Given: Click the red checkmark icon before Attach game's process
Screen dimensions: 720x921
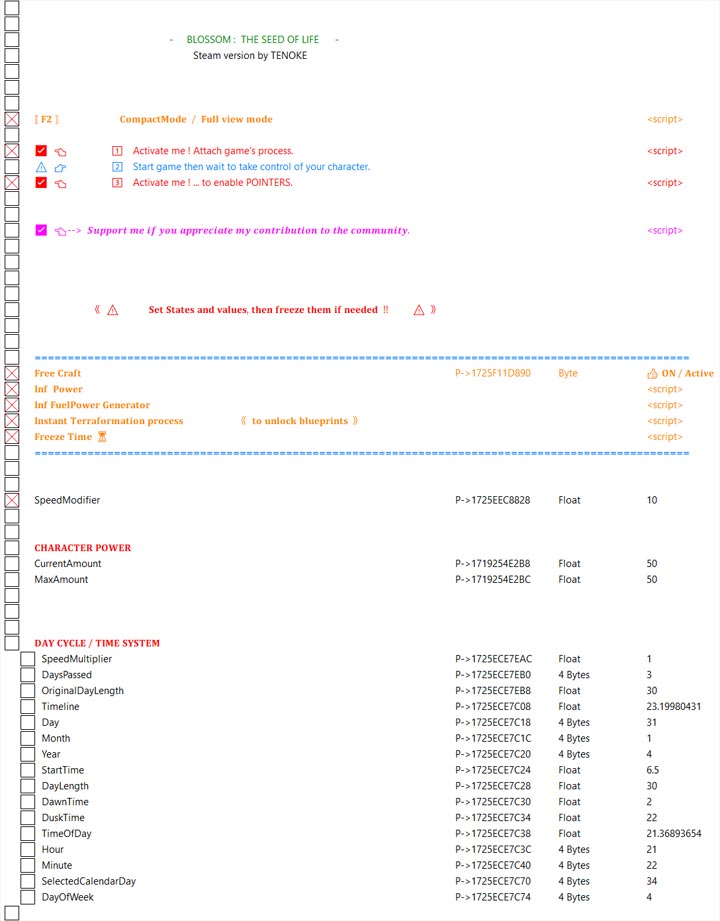Looking at the screenshot, I should [x=41, y=151].
